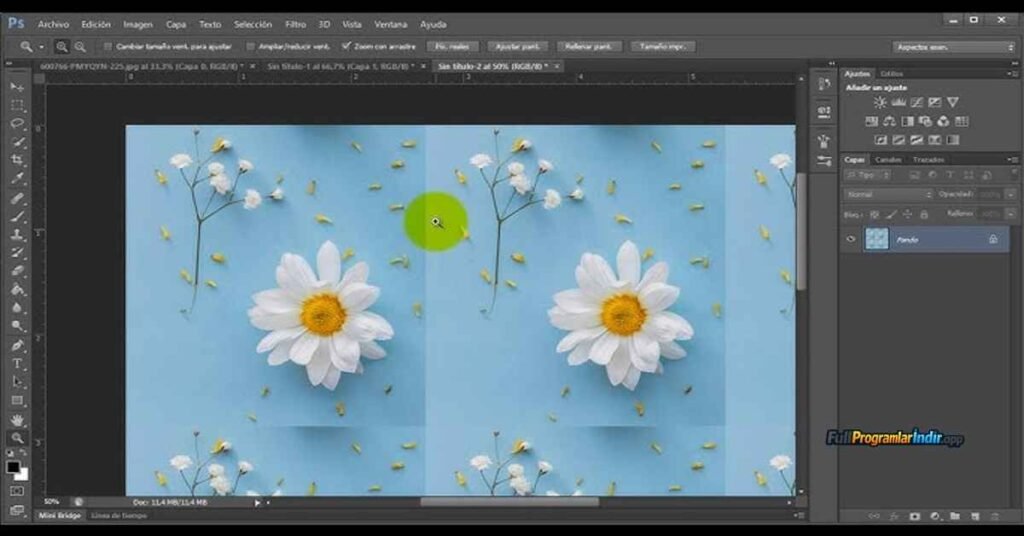Add a Brightness/Contrast adjustment

880,102
